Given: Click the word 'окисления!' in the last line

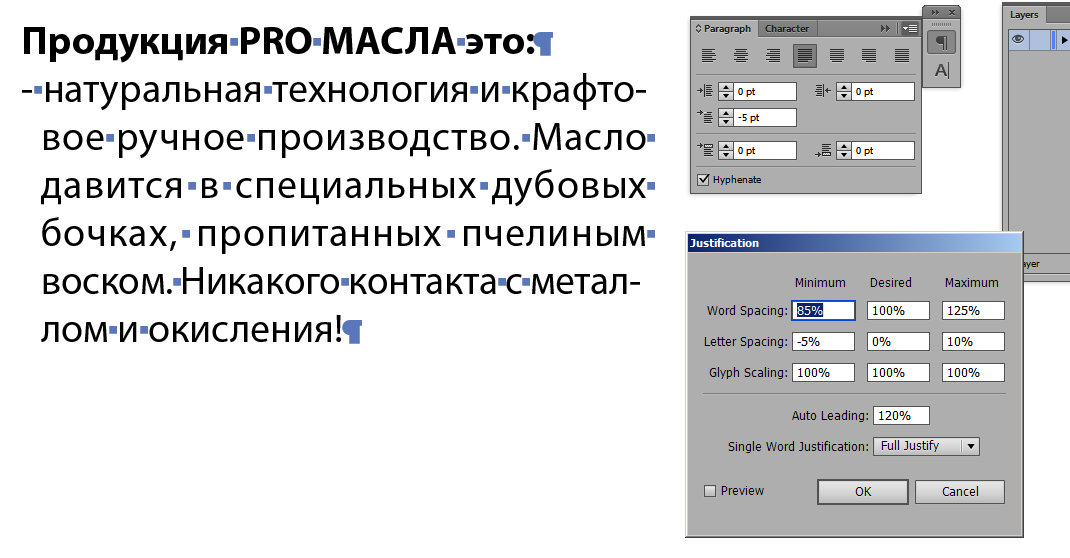Looking at the screenshot, I should (246, 330).
